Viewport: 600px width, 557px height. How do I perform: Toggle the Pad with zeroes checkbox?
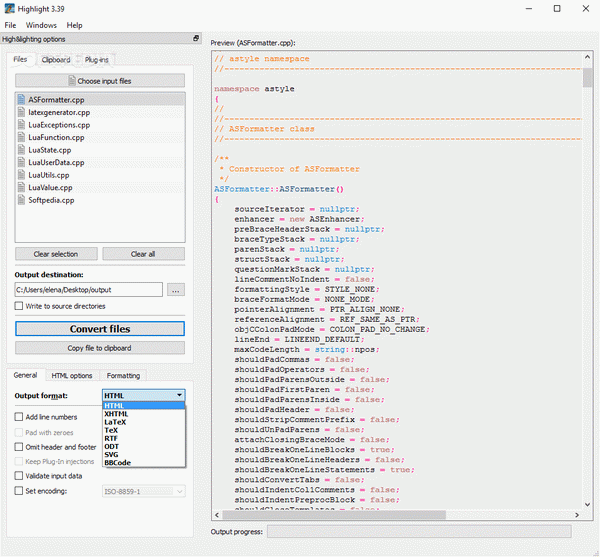click(x=19, y=433)
